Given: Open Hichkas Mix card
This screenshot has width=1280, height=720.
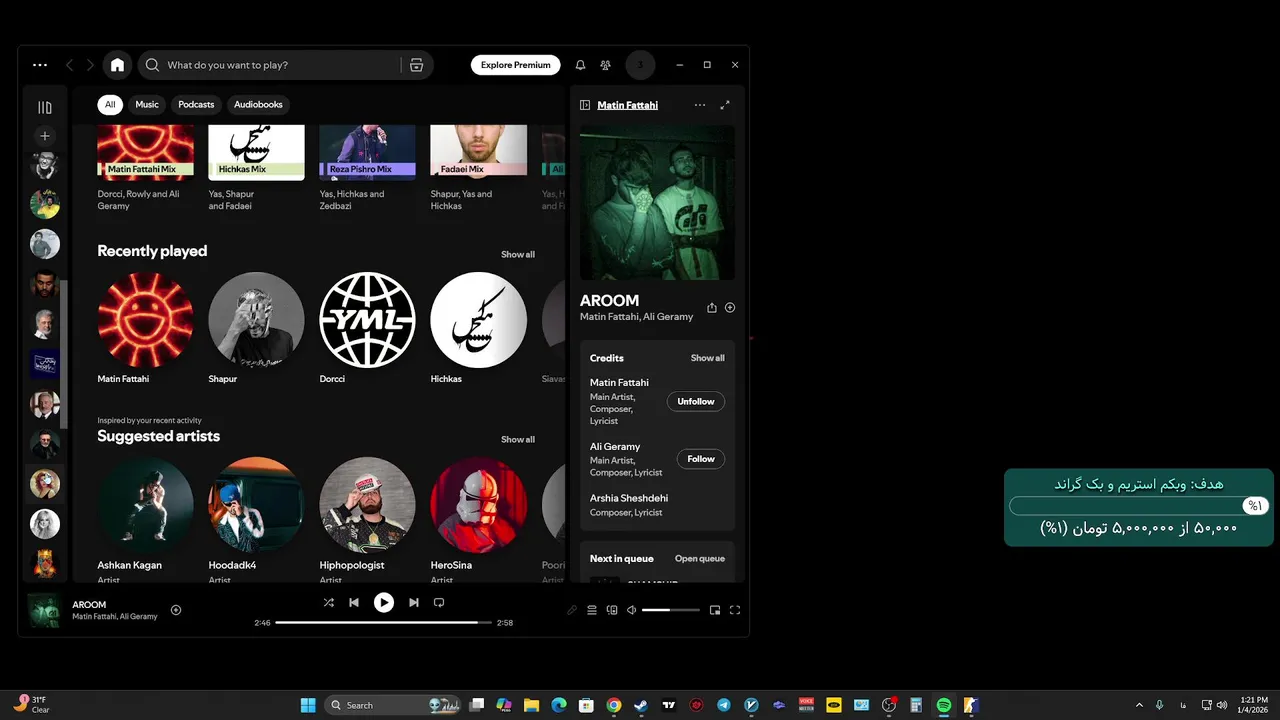Looking at the screenshot, I should 256,168.
